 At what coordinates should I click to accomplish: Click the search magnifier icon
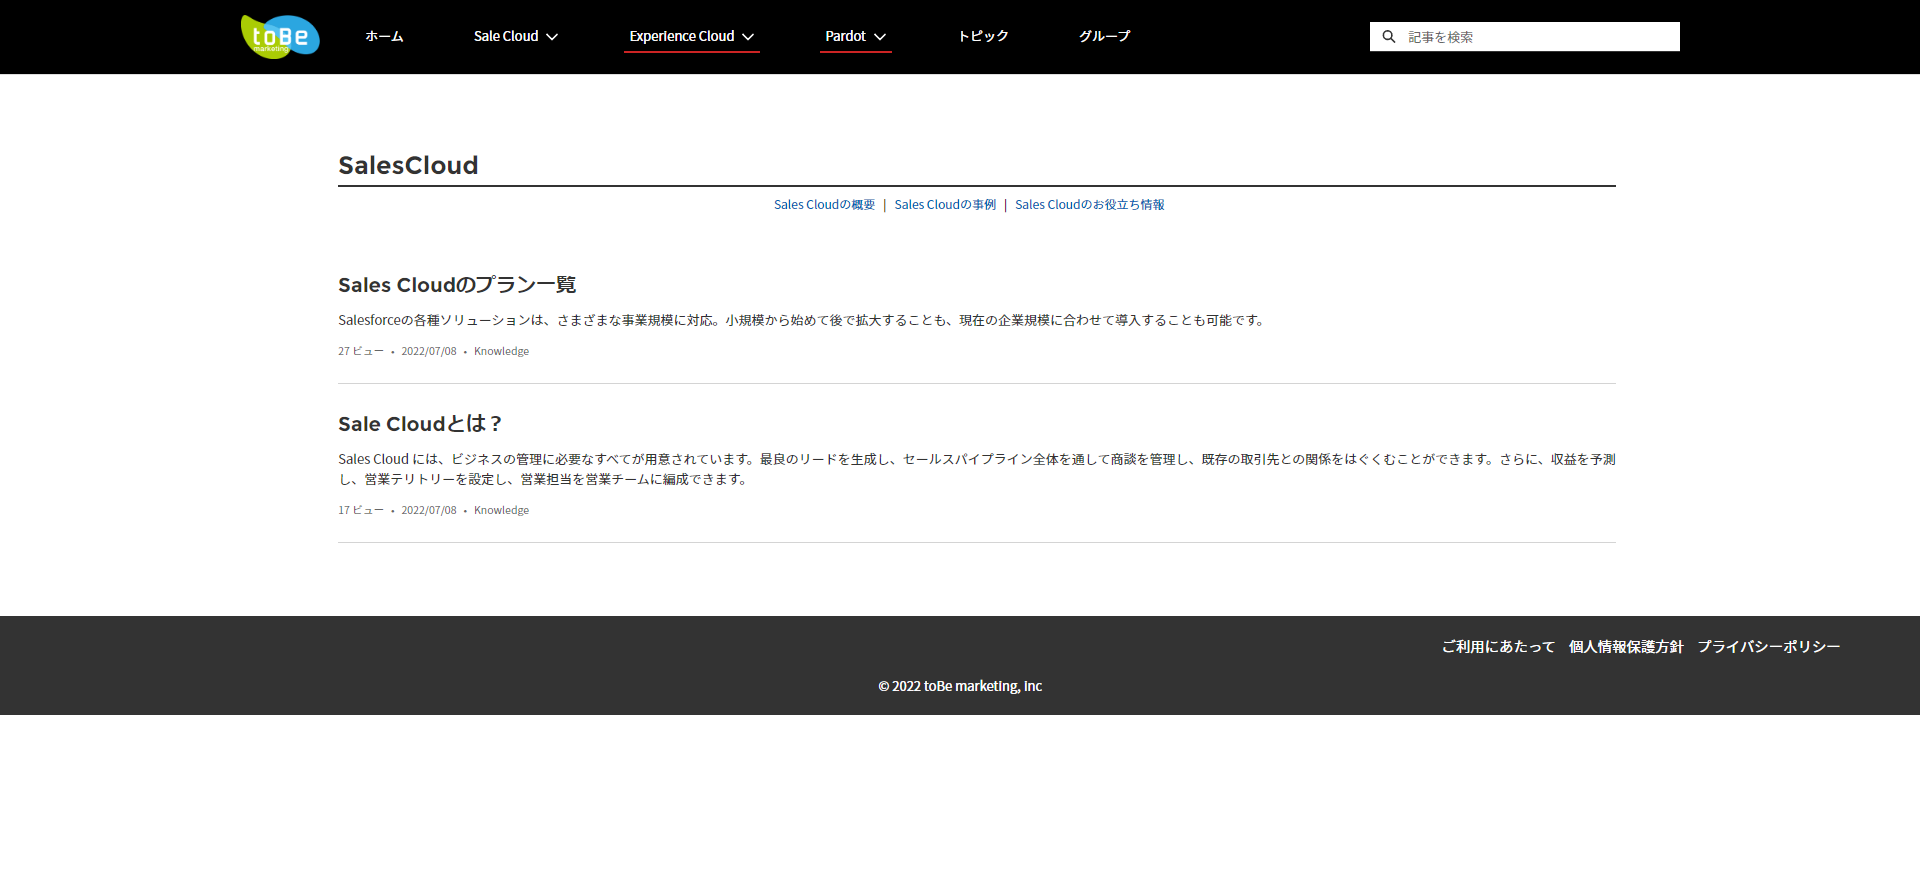(1389, 37)
